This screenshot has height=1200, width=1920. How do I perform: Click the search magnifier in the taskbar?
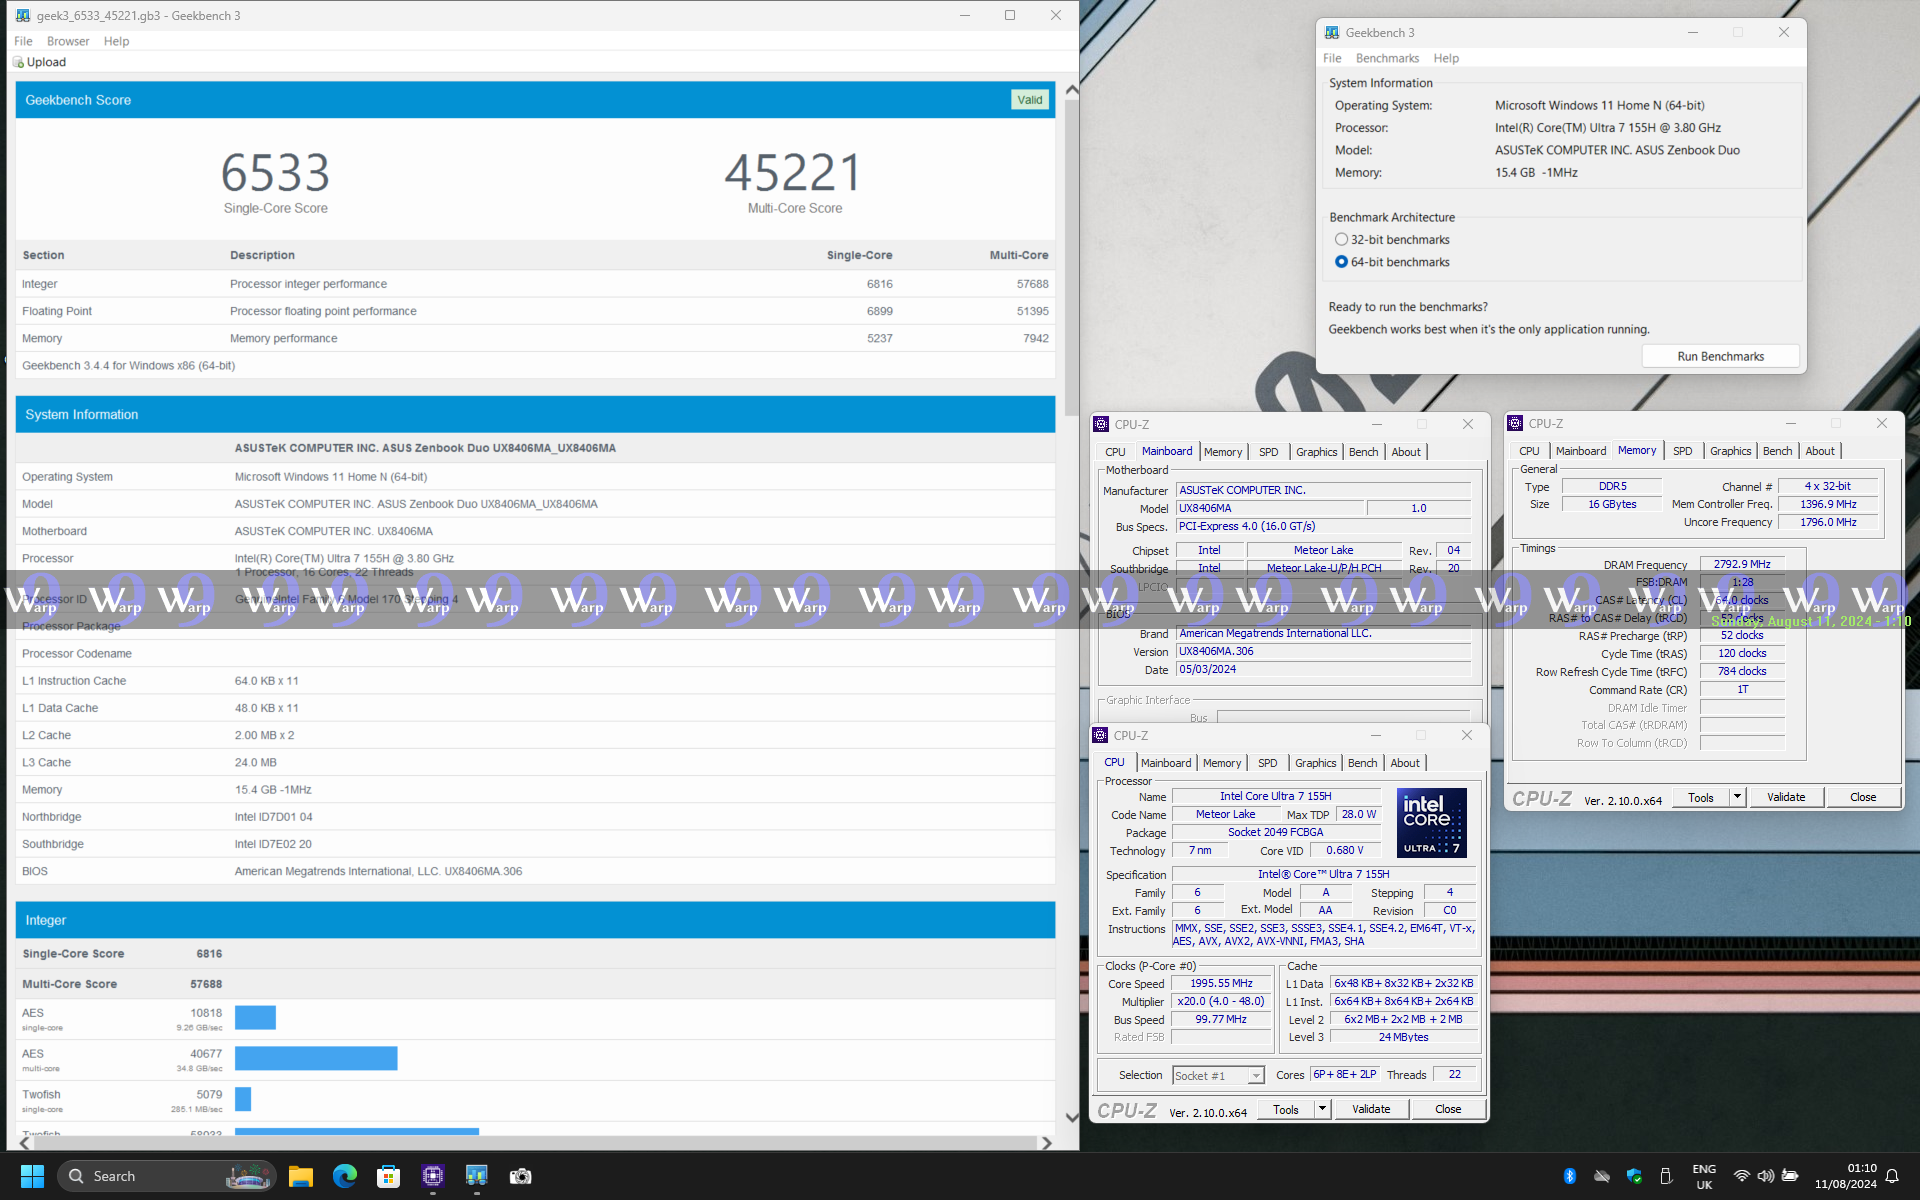(x=77, y=1176)
